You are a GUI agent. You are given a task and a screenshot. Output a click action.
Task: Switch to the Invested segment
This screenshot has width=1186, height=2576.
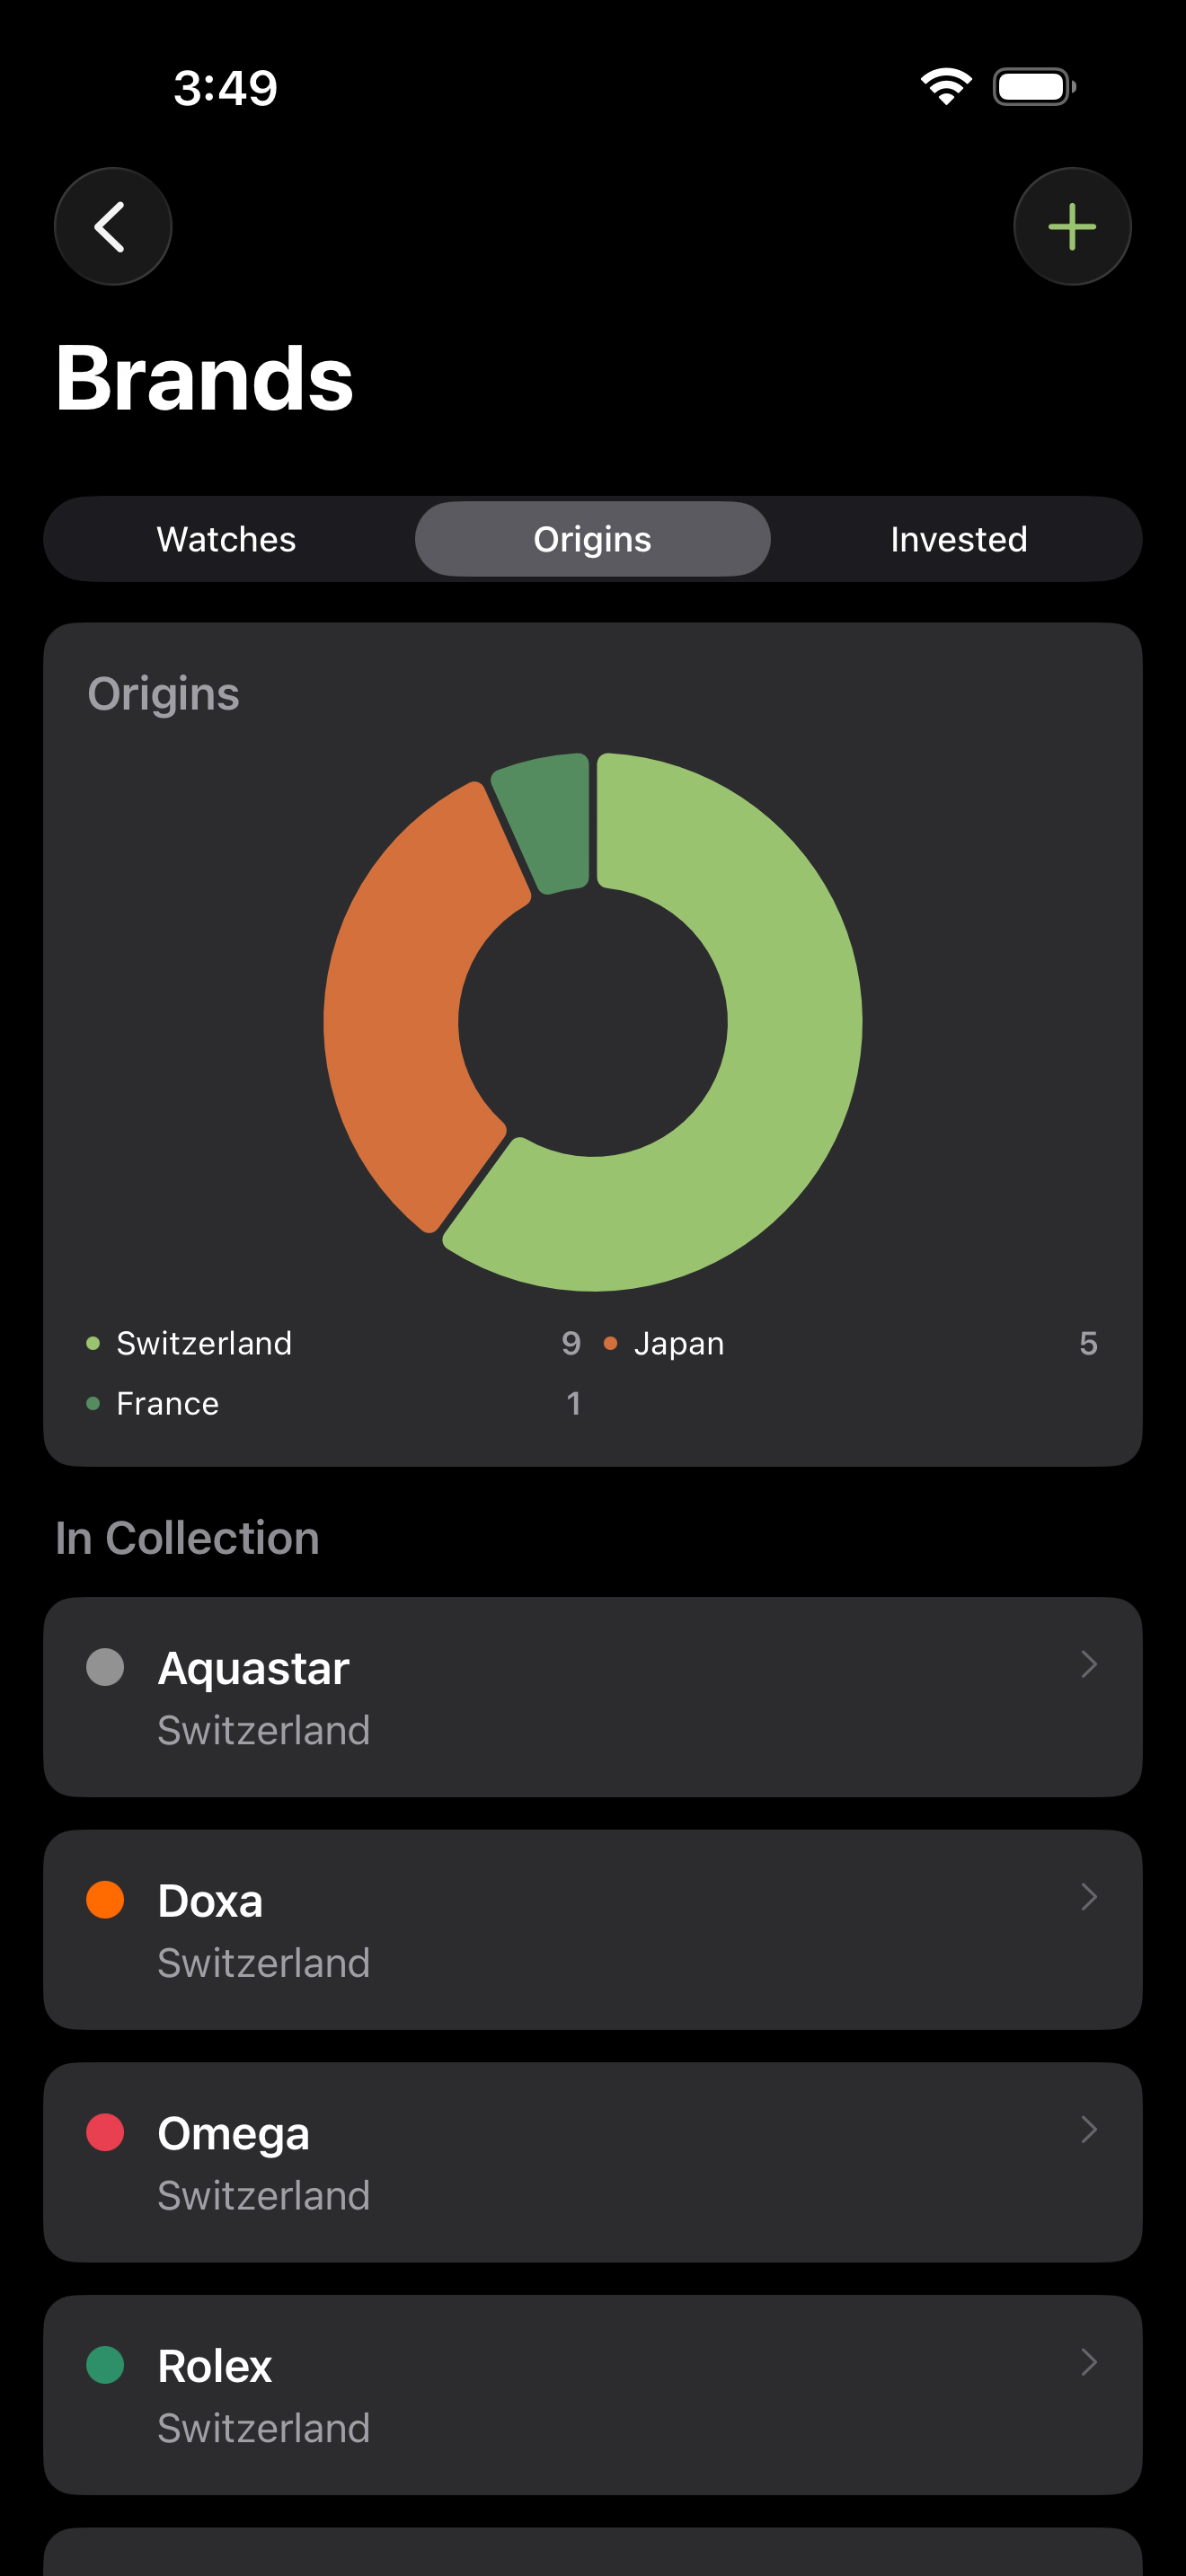[x=958, y=539]
